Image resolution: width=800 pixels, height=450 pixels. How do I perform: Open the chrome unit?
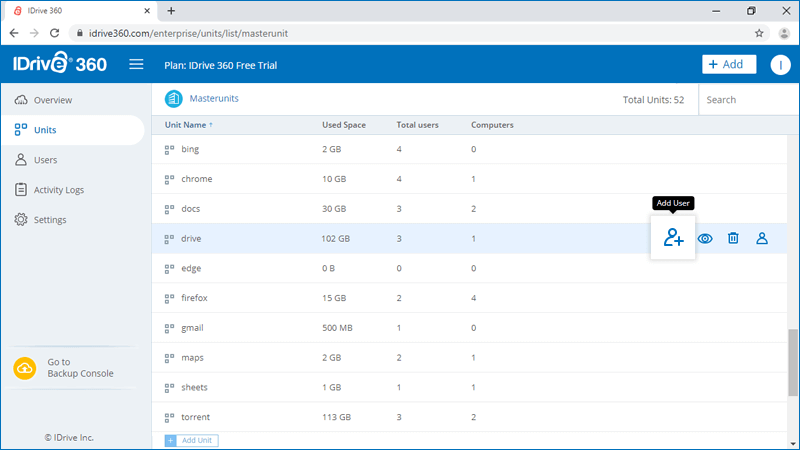196,179
